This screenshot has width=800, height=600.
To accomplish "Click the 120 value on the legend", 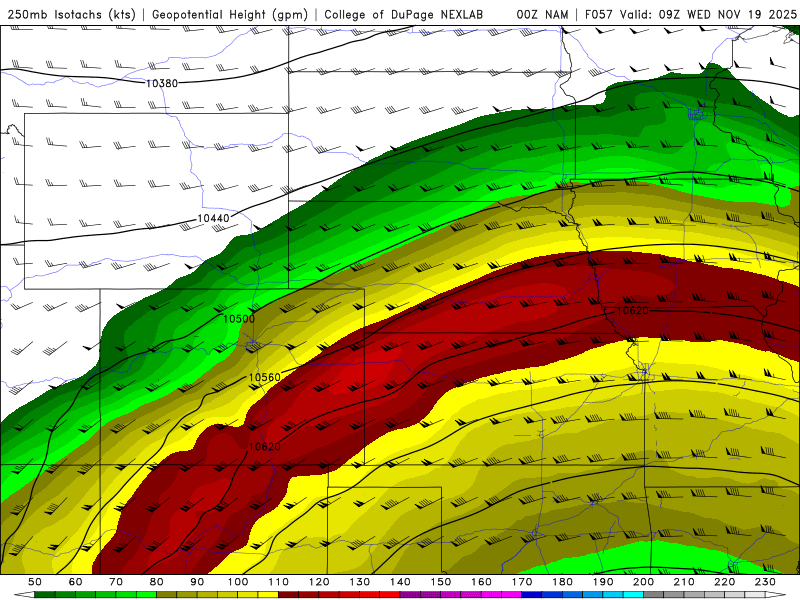I will [319, 582].
